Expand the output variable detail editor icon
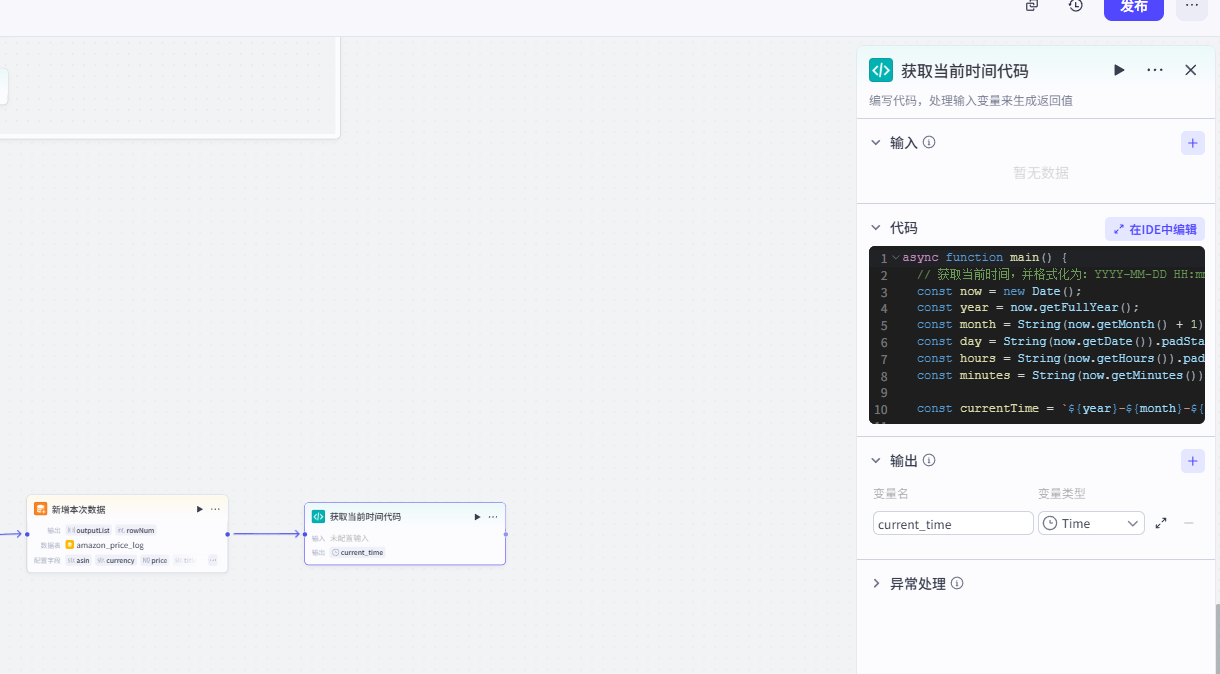The image size is (1220, 674). click(x=1161, y=523)
